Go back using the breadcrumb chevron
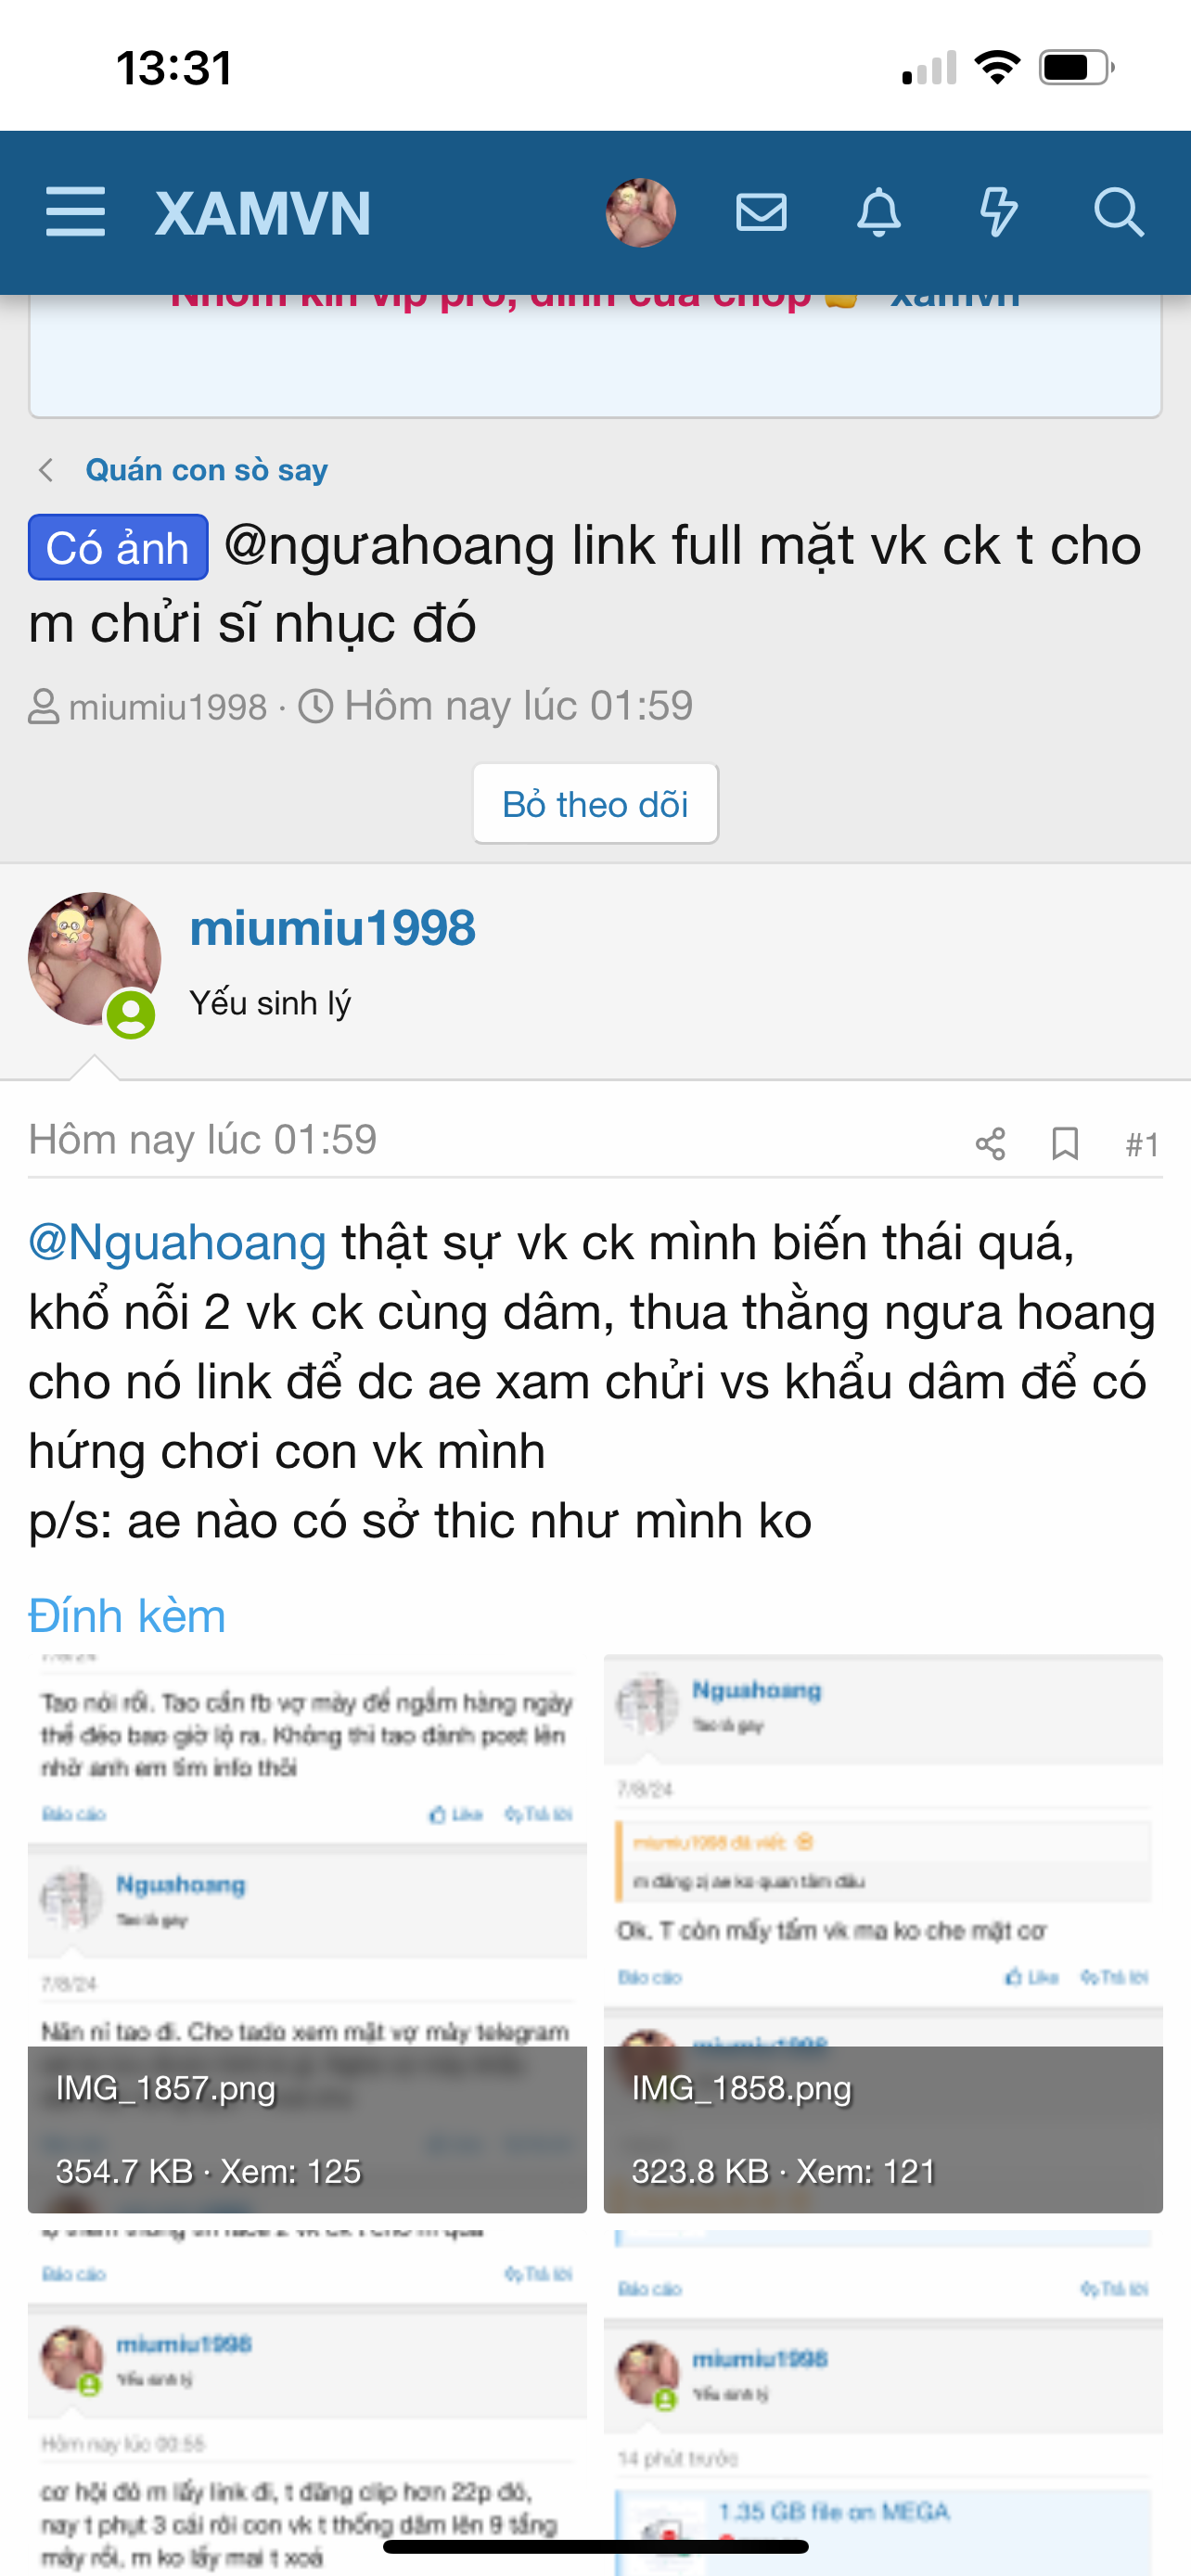The height and width of the screenshot is (2576, 1191). pyautogui.click(x=46, y=470)
